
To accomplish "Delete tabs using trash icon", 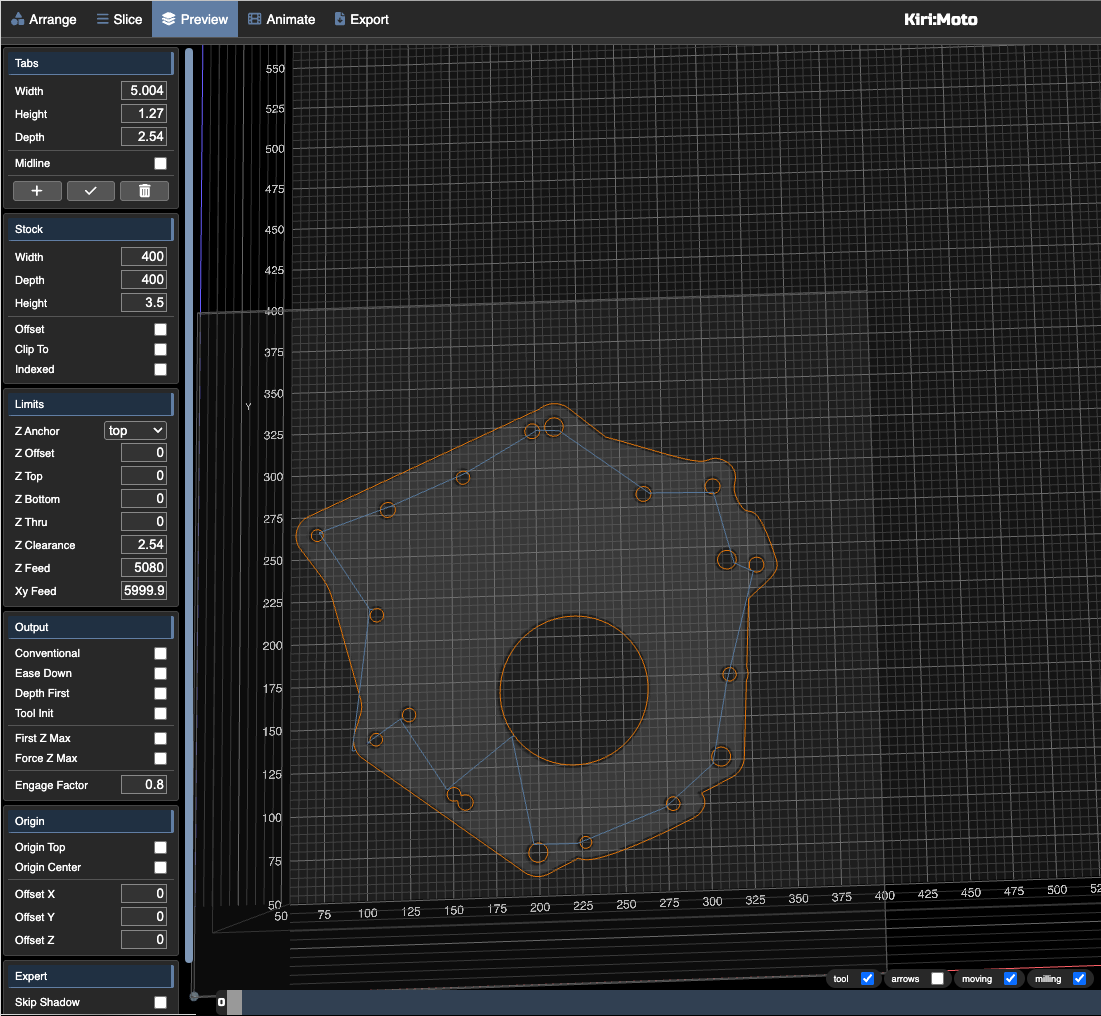I will coord(144,191).
